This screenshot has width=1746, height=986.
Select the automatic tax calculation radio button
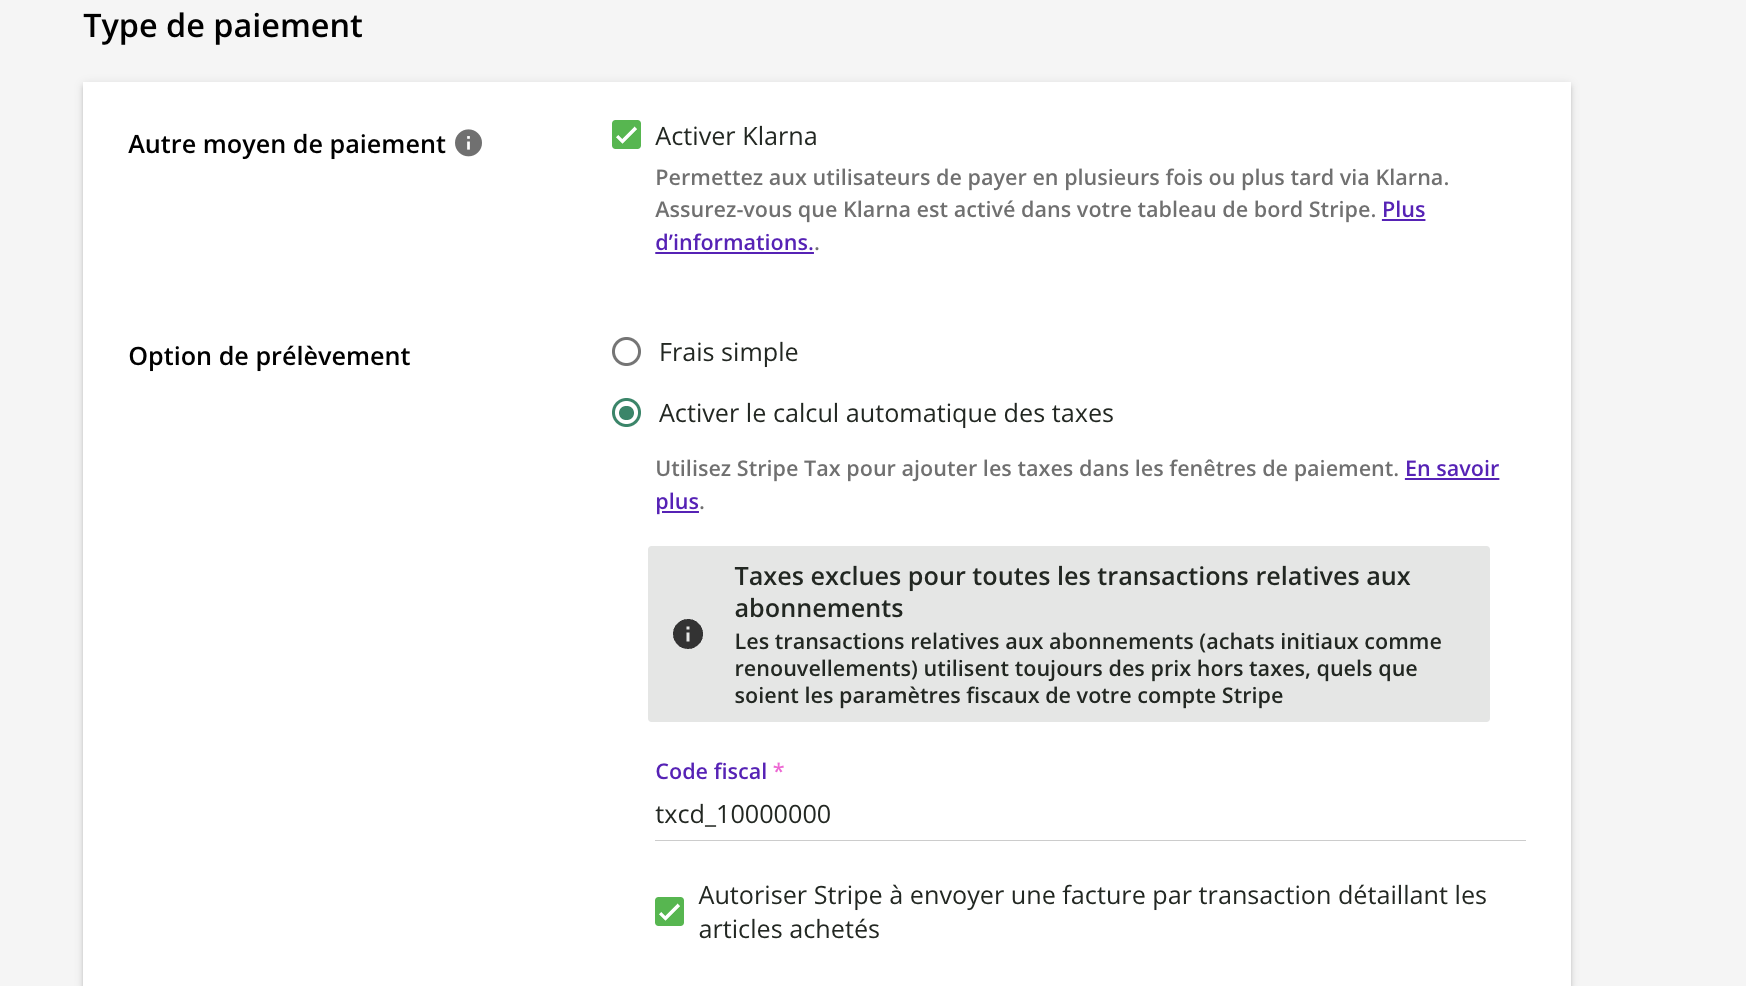tap(627, 413)
